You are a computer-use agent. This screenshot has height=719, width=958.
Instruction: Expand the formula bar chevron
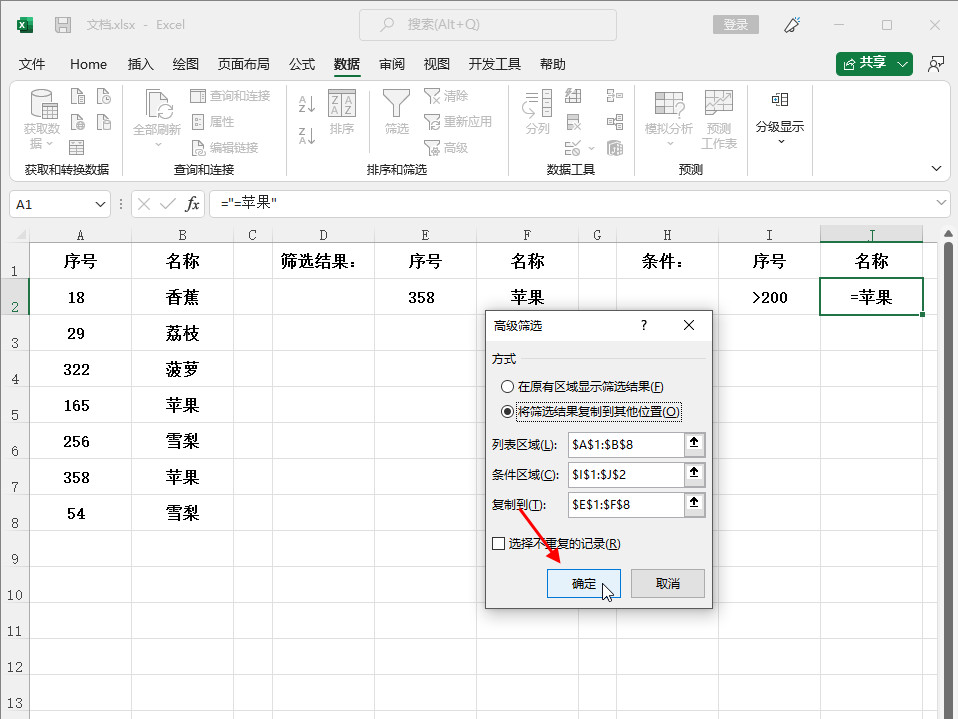point(941,202)
